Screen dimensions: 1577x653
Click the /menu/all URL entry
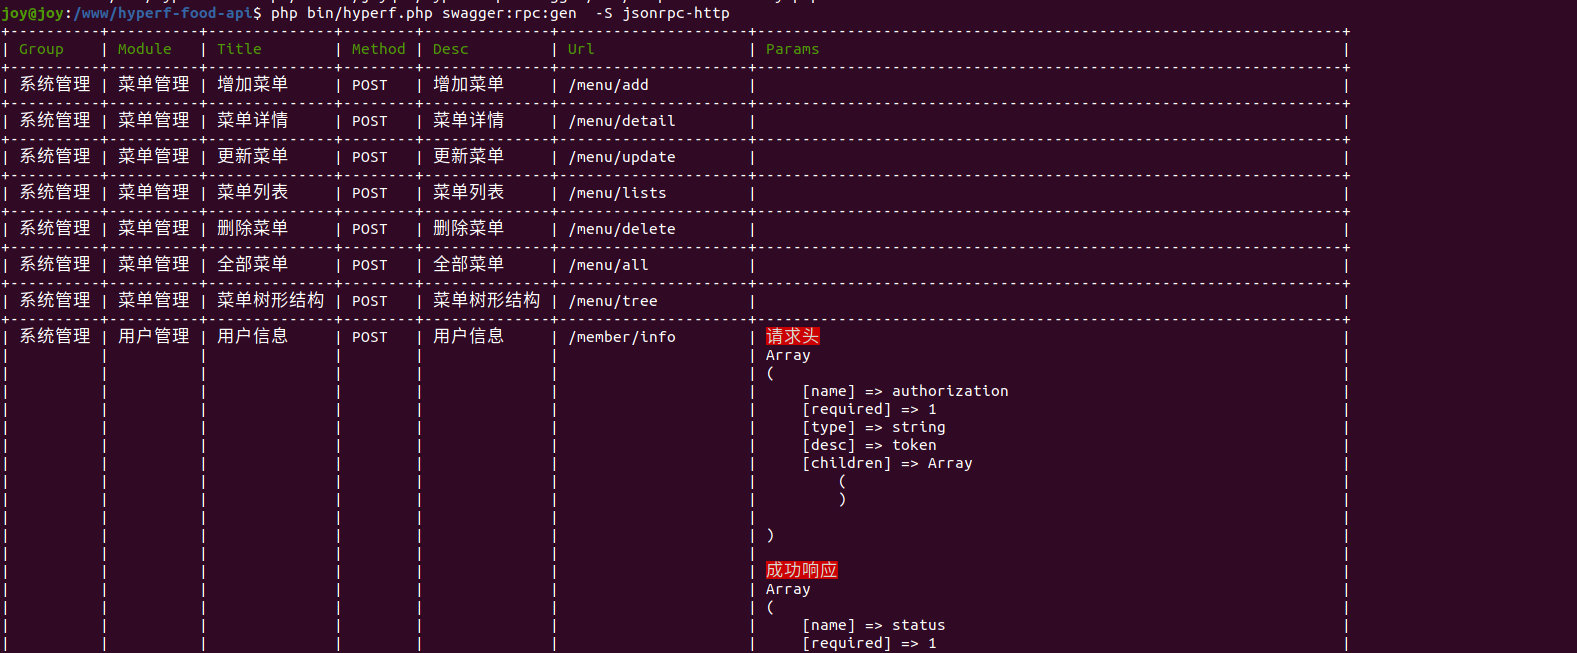click(x=608, y=265)
